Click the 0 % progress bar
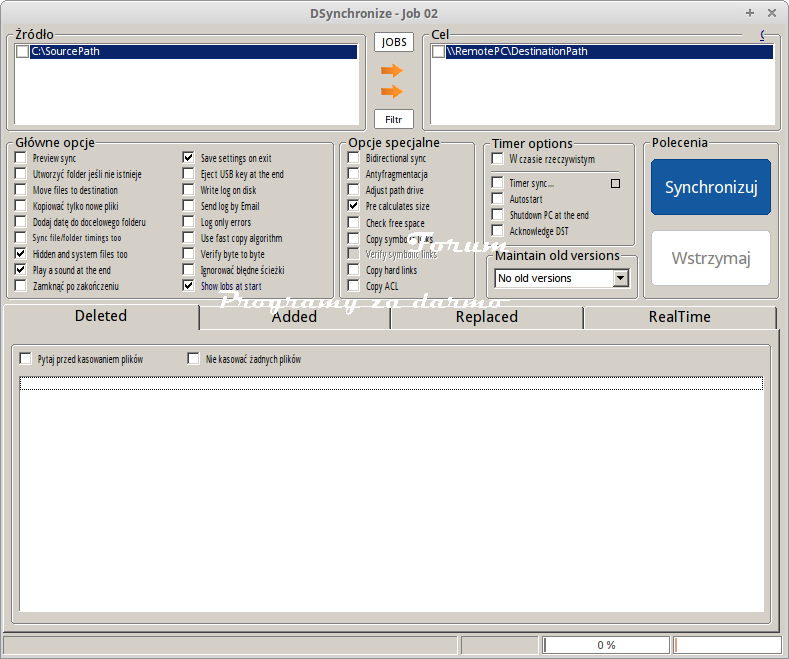 tap(606, 645)
